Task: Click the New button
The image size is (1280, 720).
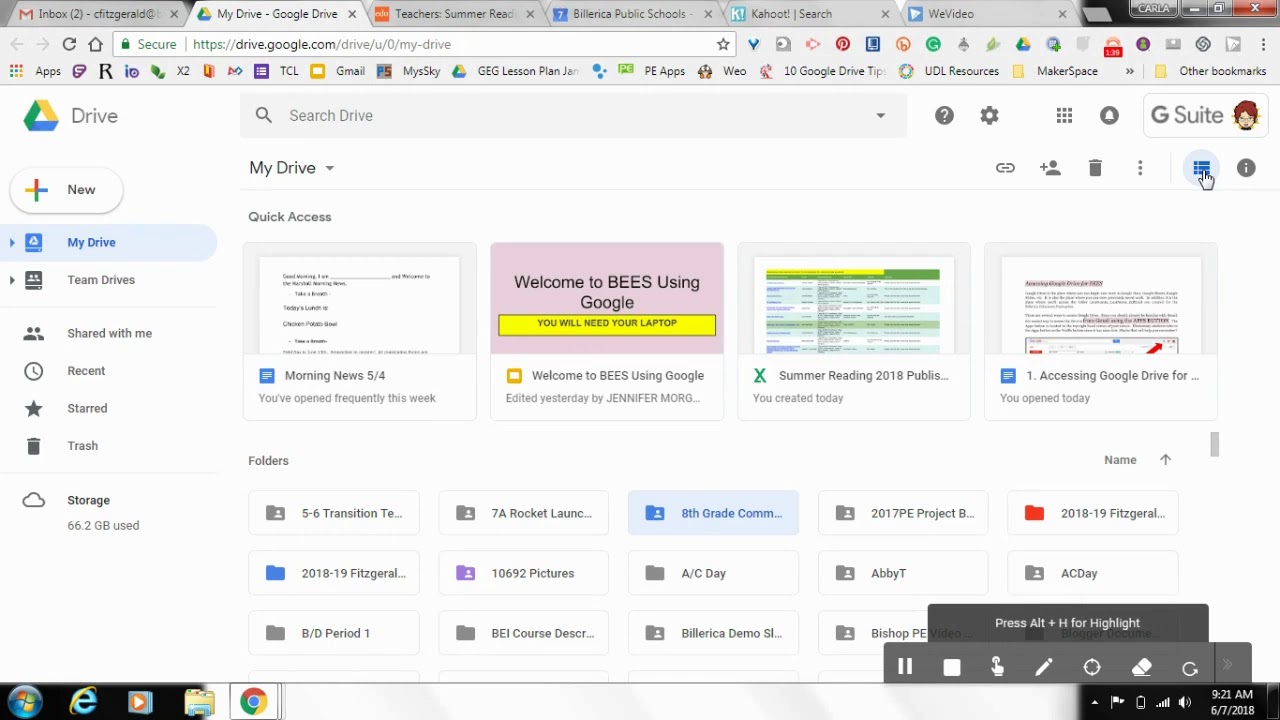Action: point(66,190)
